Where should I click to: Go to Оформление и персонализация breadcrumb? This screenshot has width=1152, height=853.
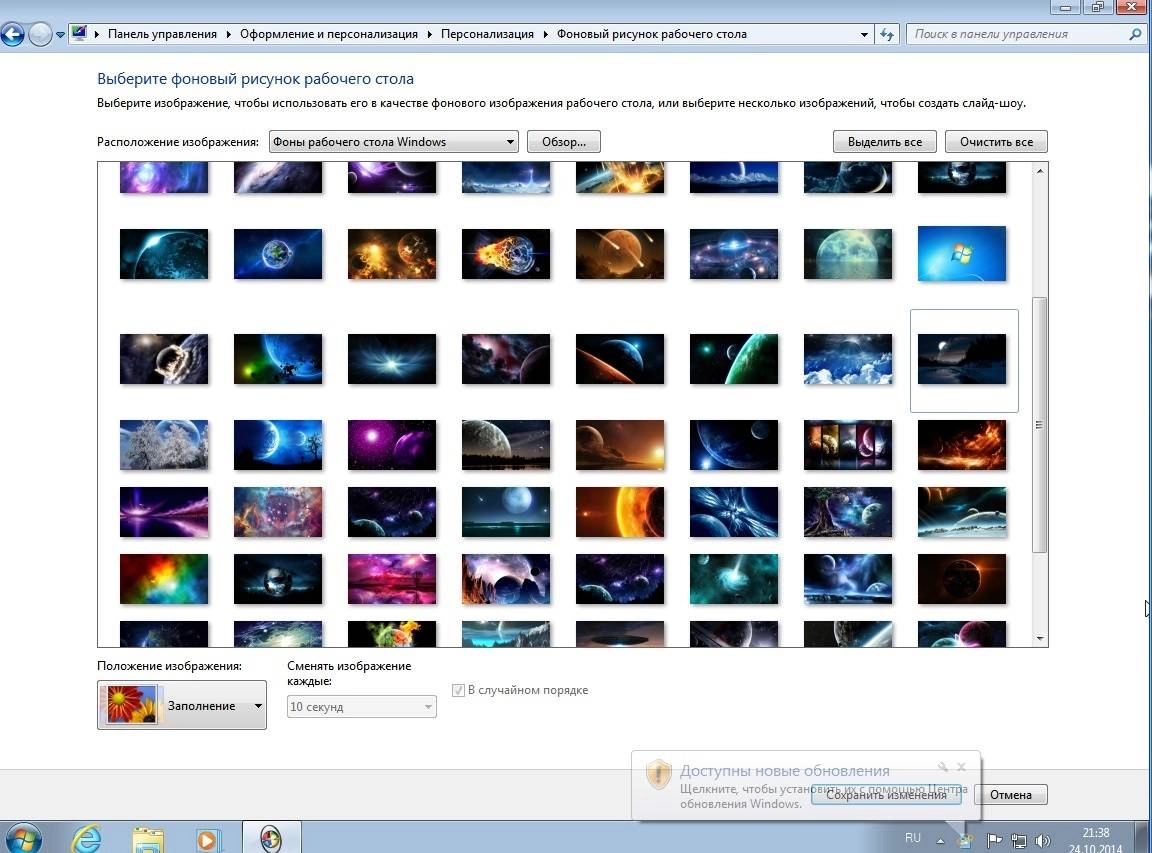328,34
